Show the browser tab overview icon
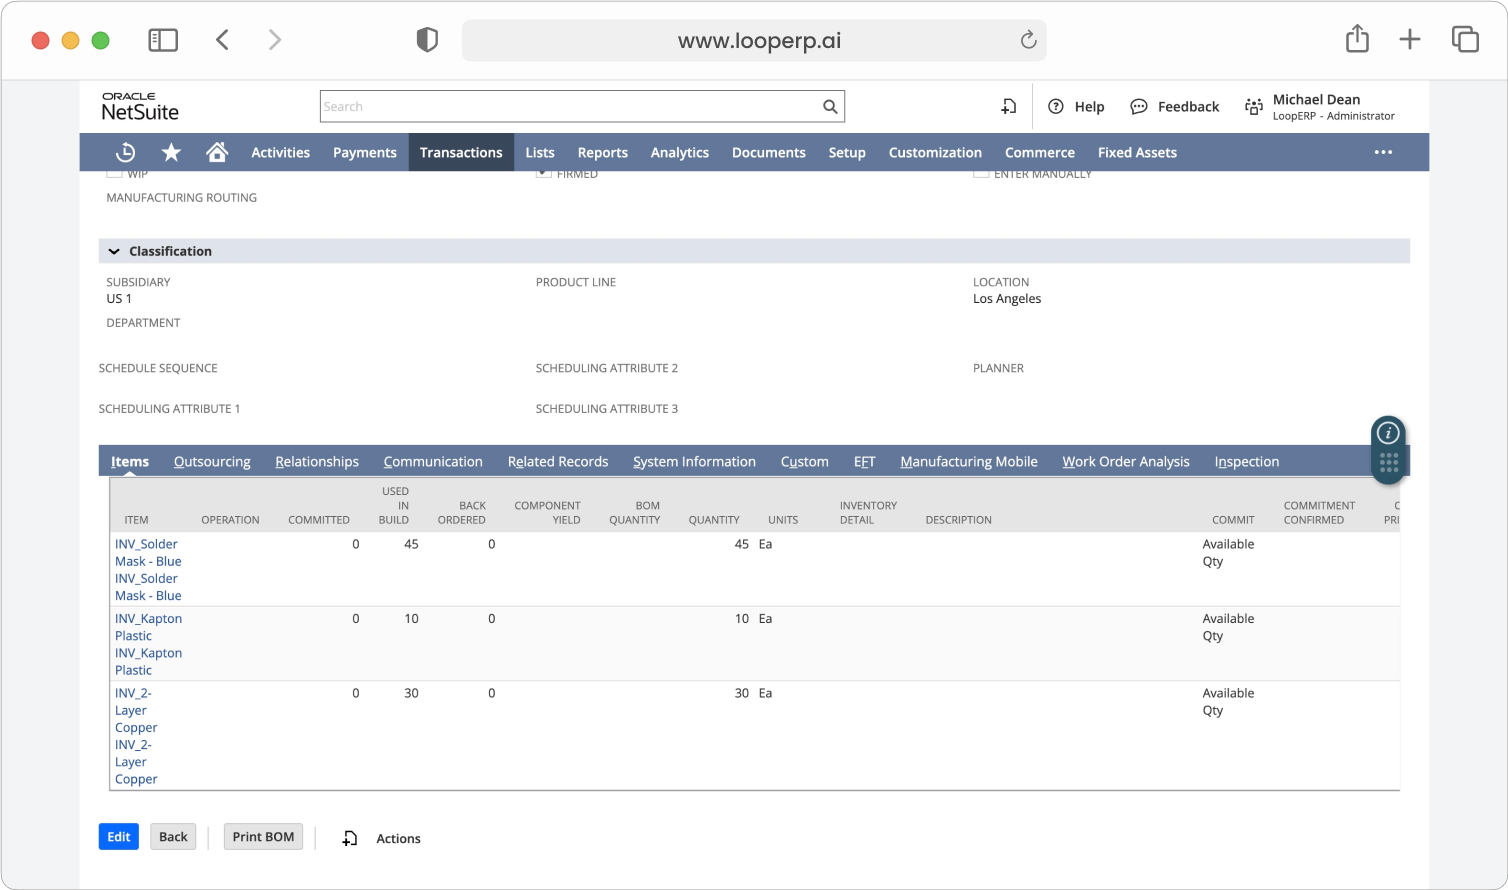This screenshot has width=1508, height=890. click(1465, 39)
